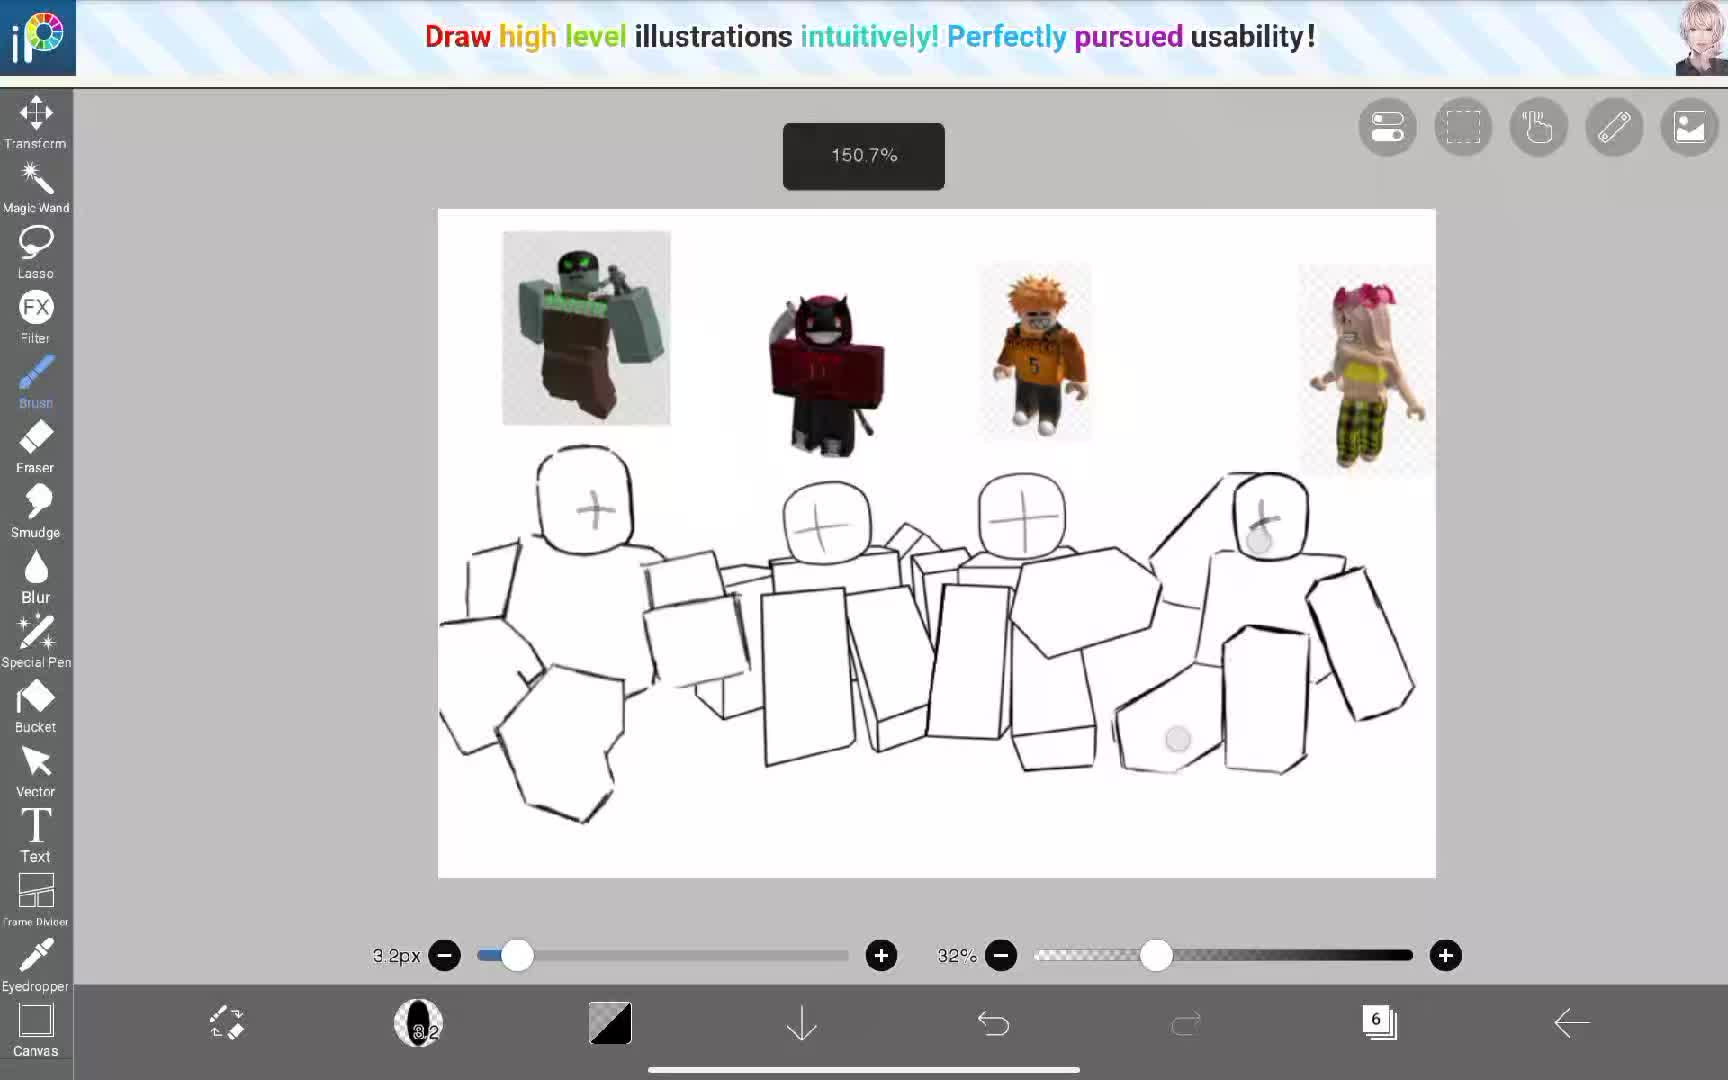The height and width of the screenshot is (1080, 1728).
Task: Click the opacity slider track
Action: [x=1223, y=956]
